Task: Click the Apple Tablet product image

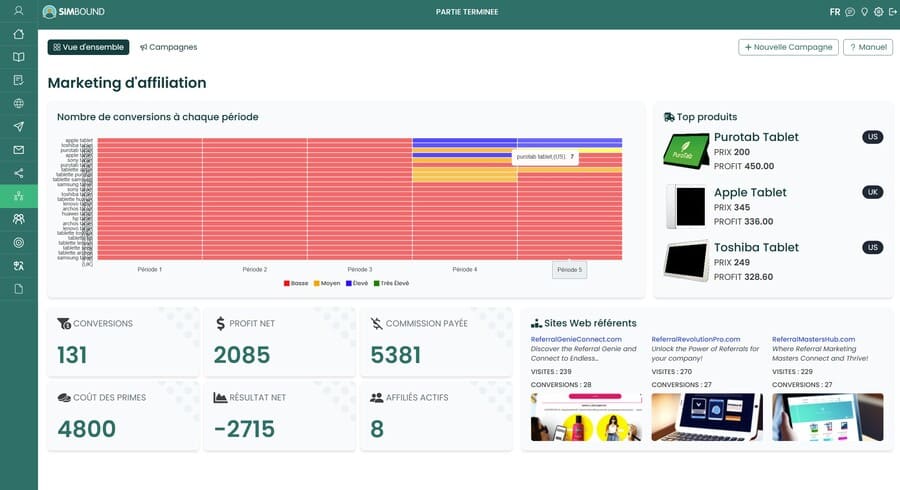Action: tap(686, 207)
